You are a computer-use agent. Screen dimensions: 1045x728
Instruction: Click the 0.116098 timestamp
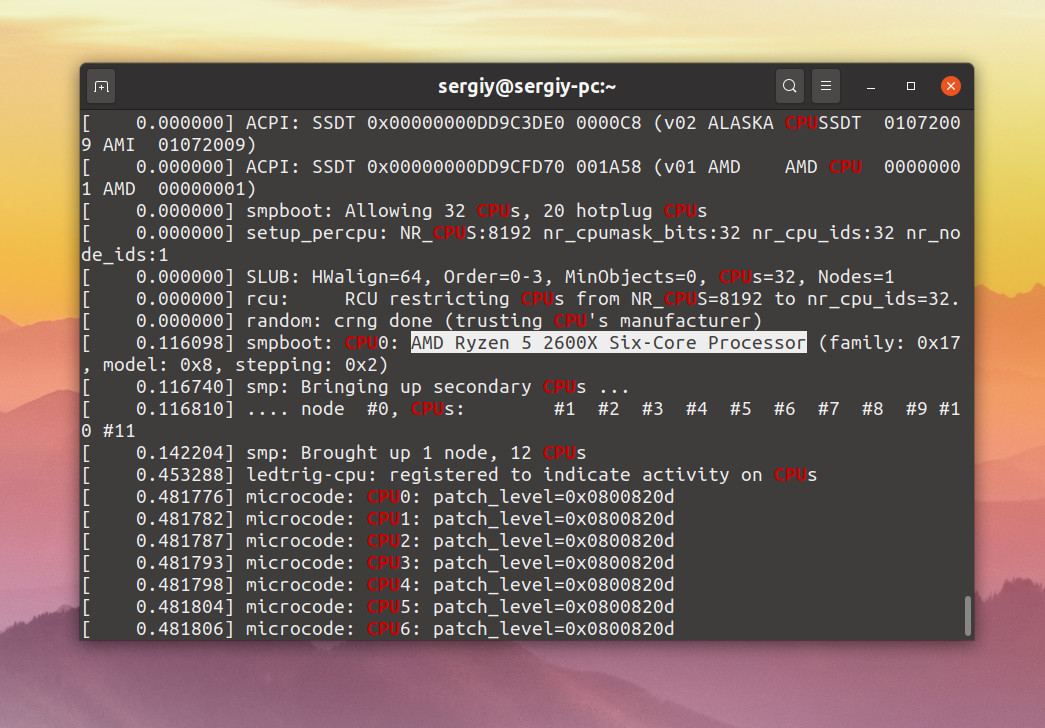coord(180,343)
